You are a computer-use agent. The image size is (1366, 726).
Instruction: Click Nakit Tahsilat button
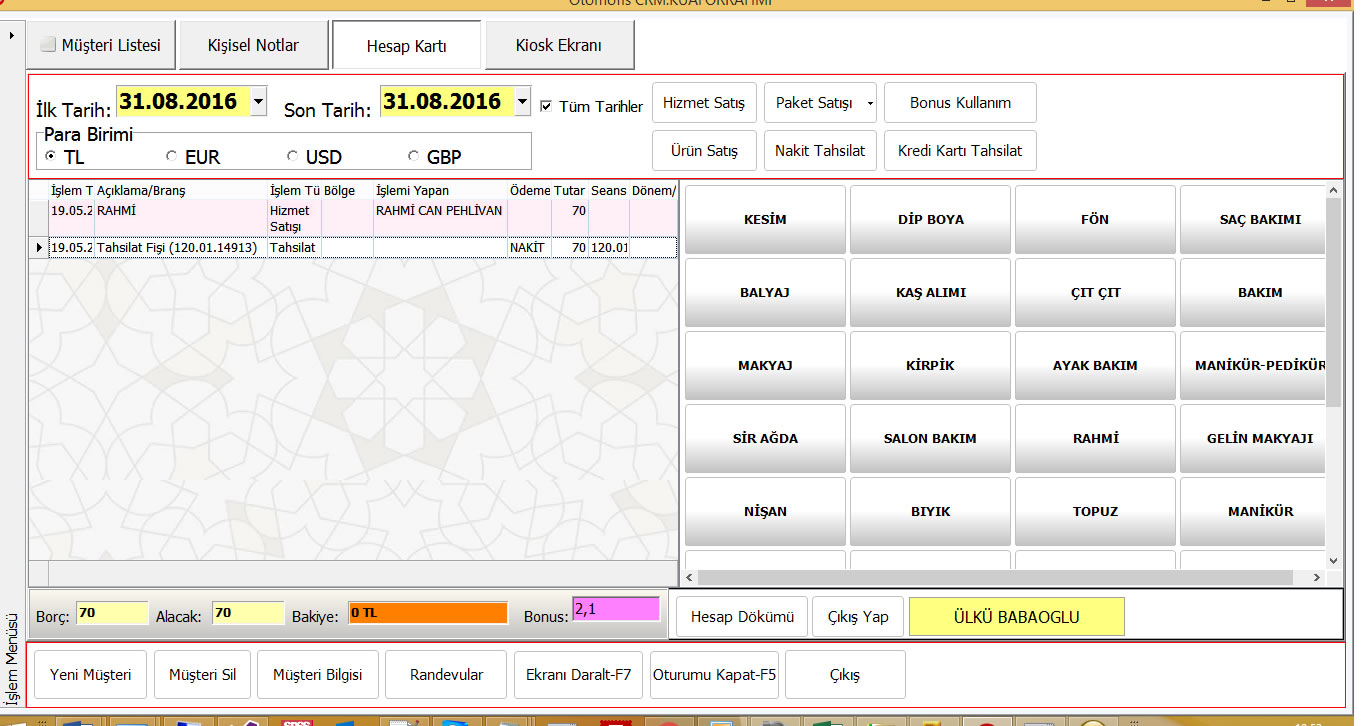pyautogui.click(x=820, y=150)
